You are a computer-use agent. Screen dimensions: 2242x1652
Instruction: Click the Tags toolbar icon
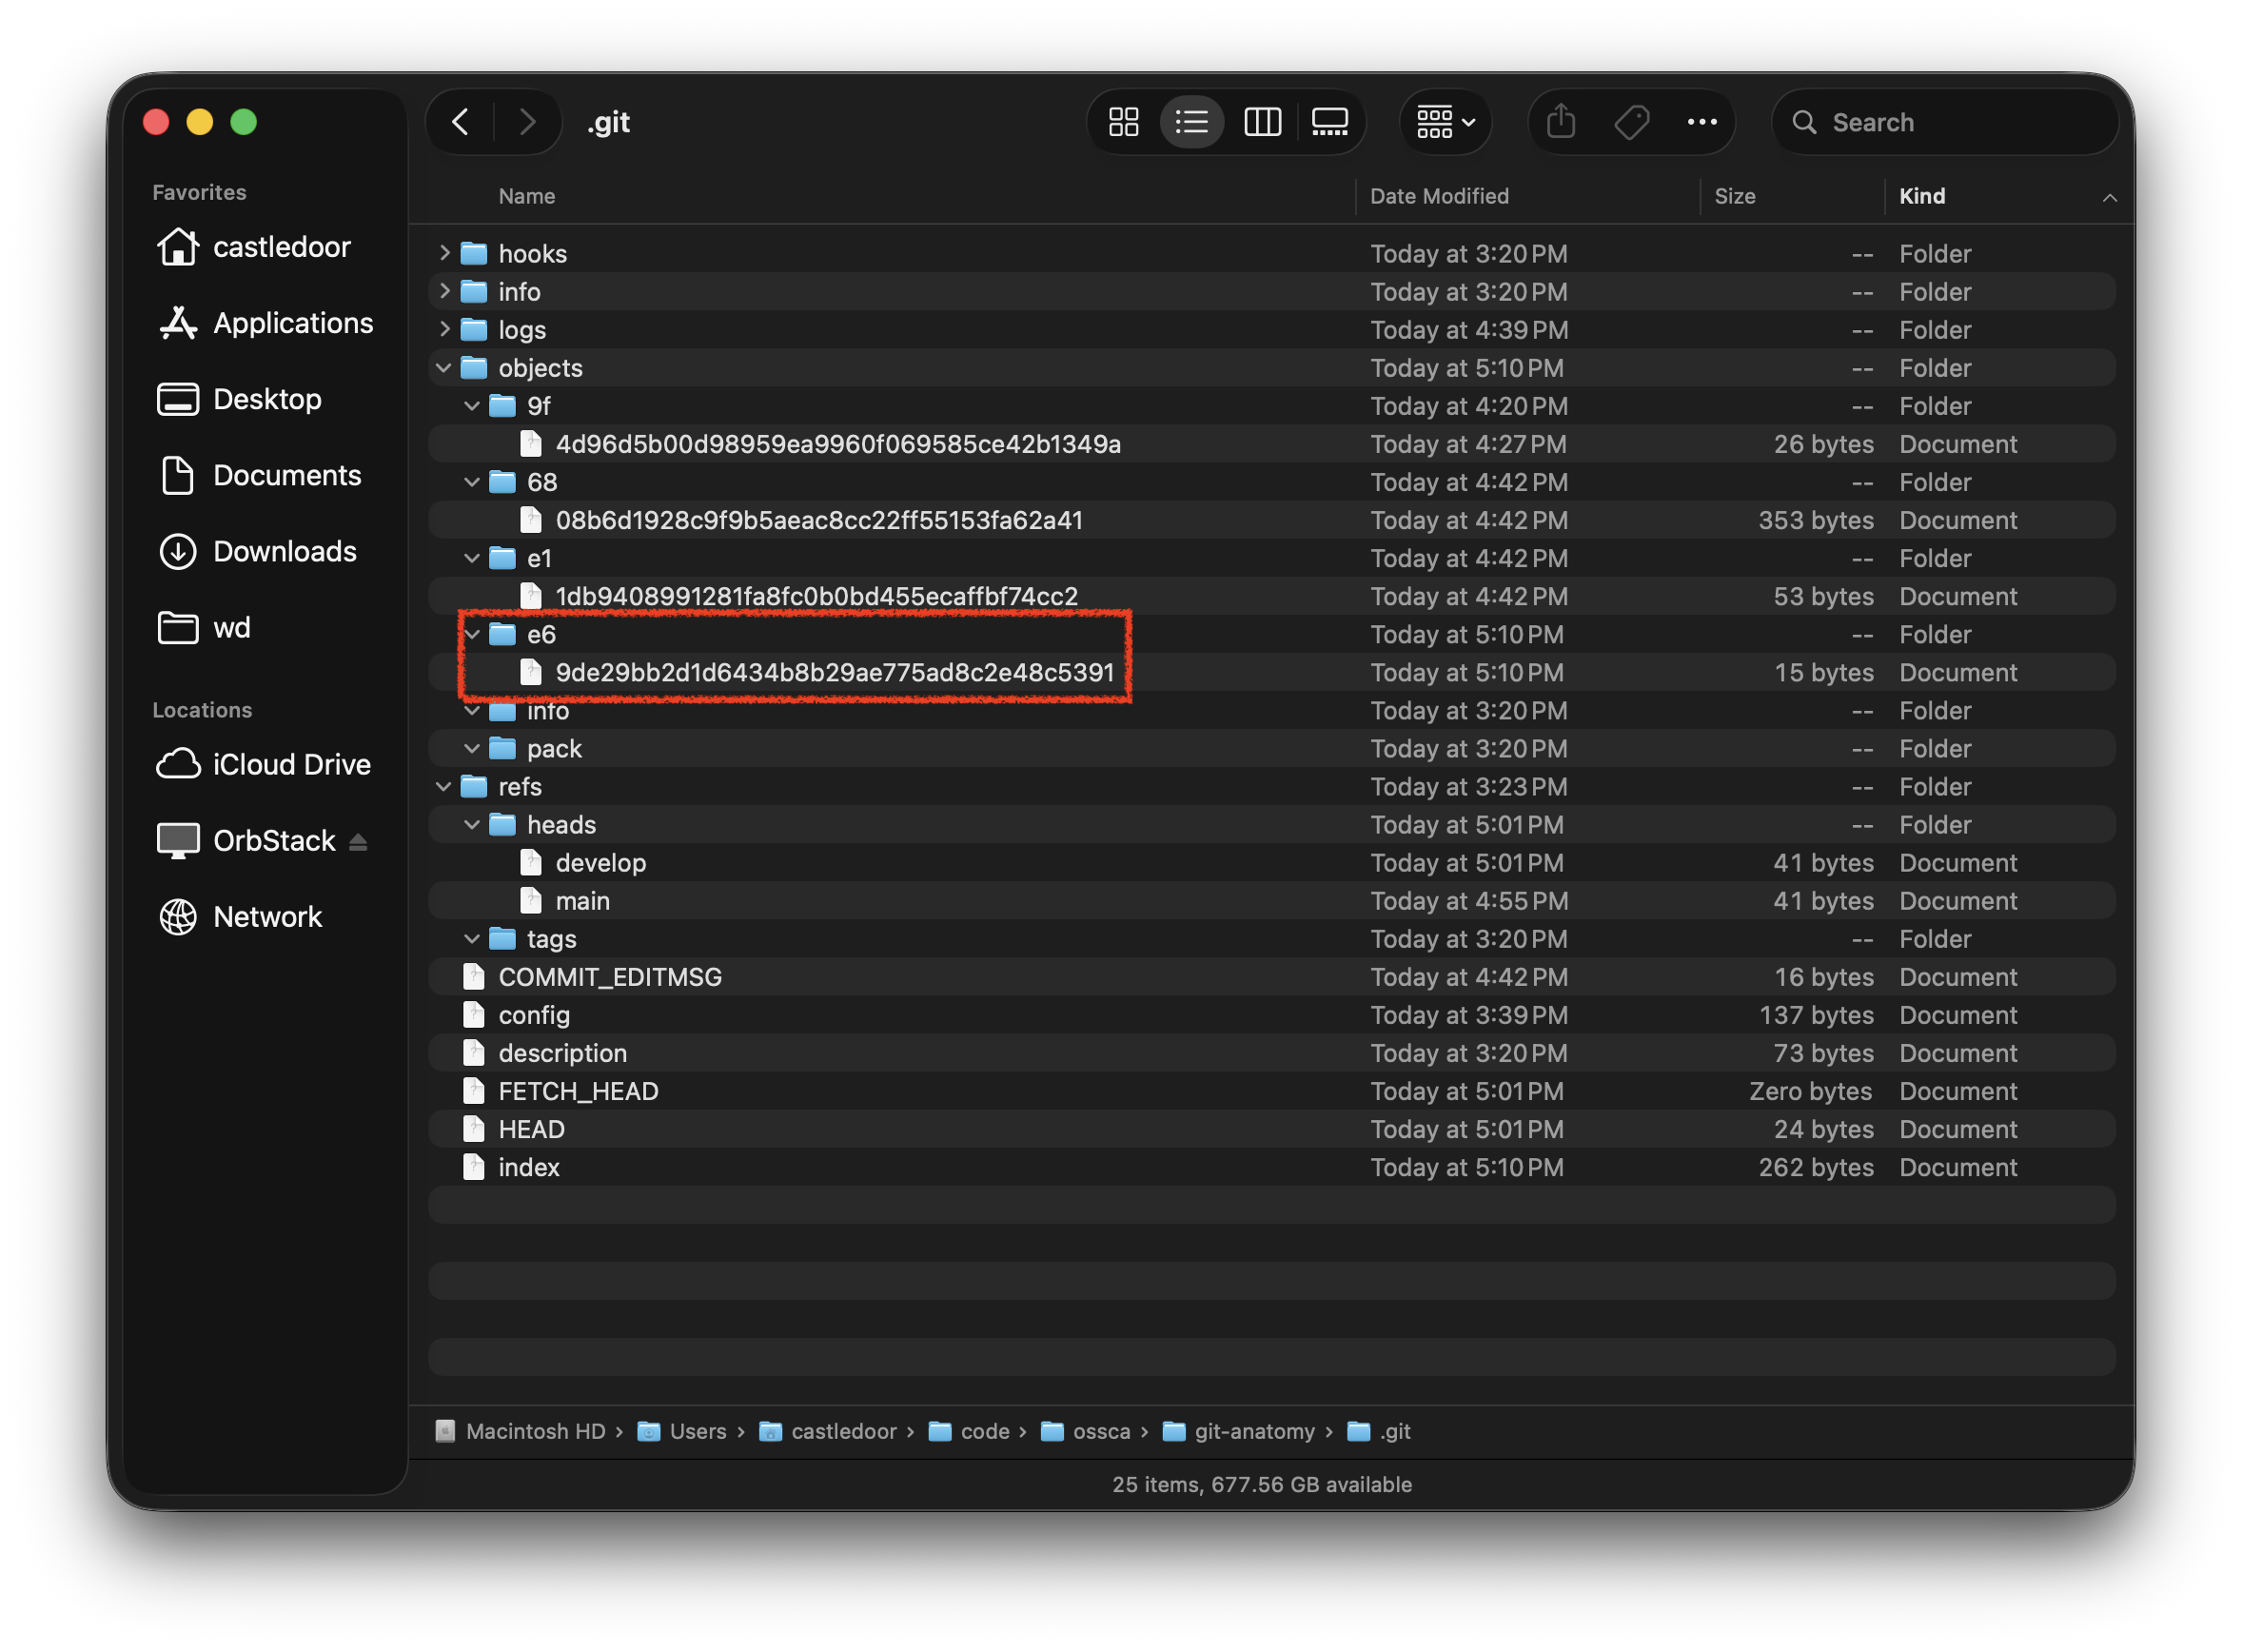[1631, 122]
